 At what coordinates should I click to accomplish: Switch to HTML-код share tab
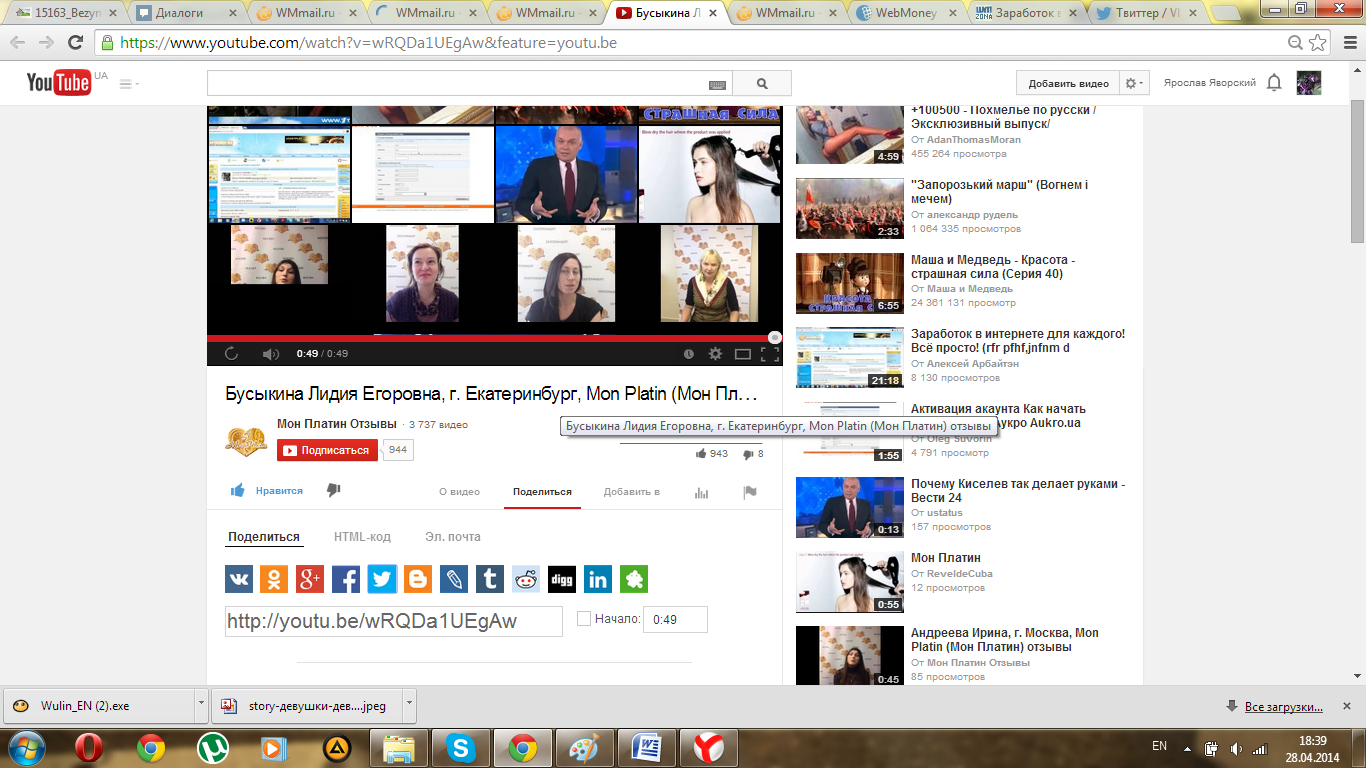point(362,537)
